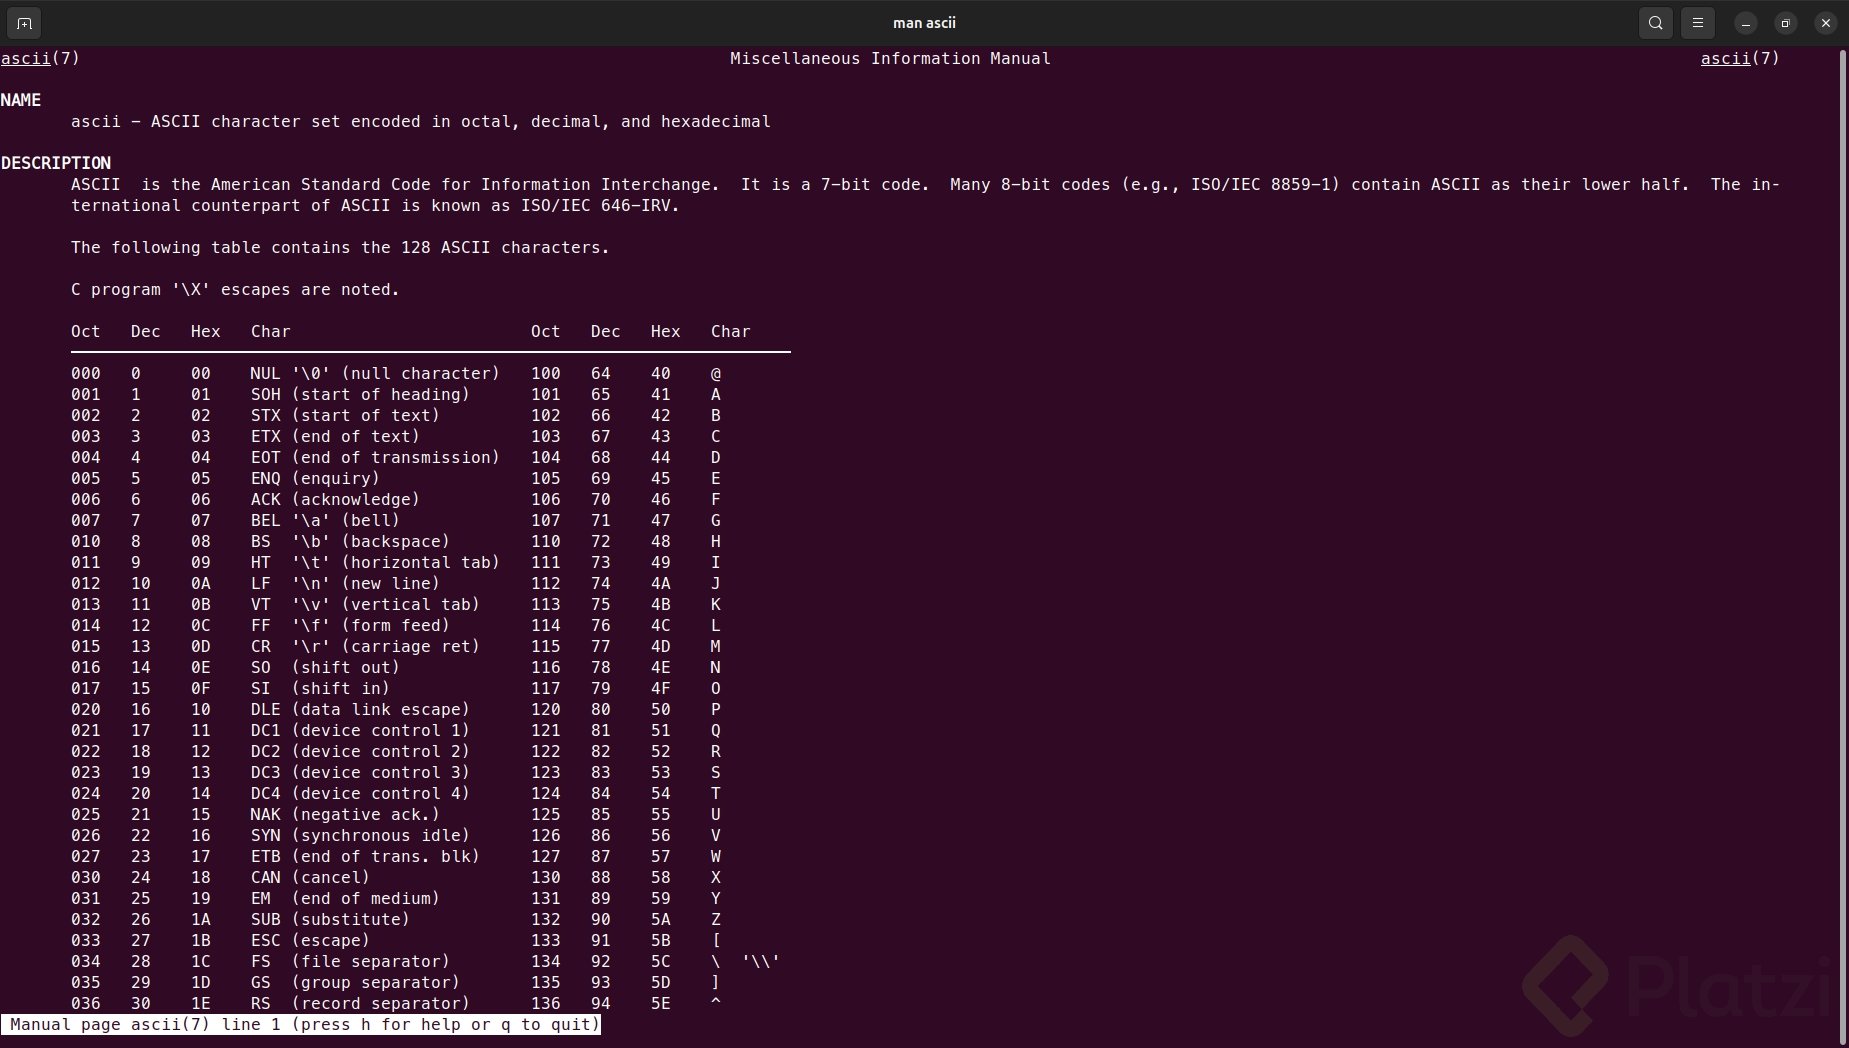Click the 'CR '\r' (carriage ret)' entry
The width and height of the screenshot is (1849, 1048).
click(x=365, y=647)
